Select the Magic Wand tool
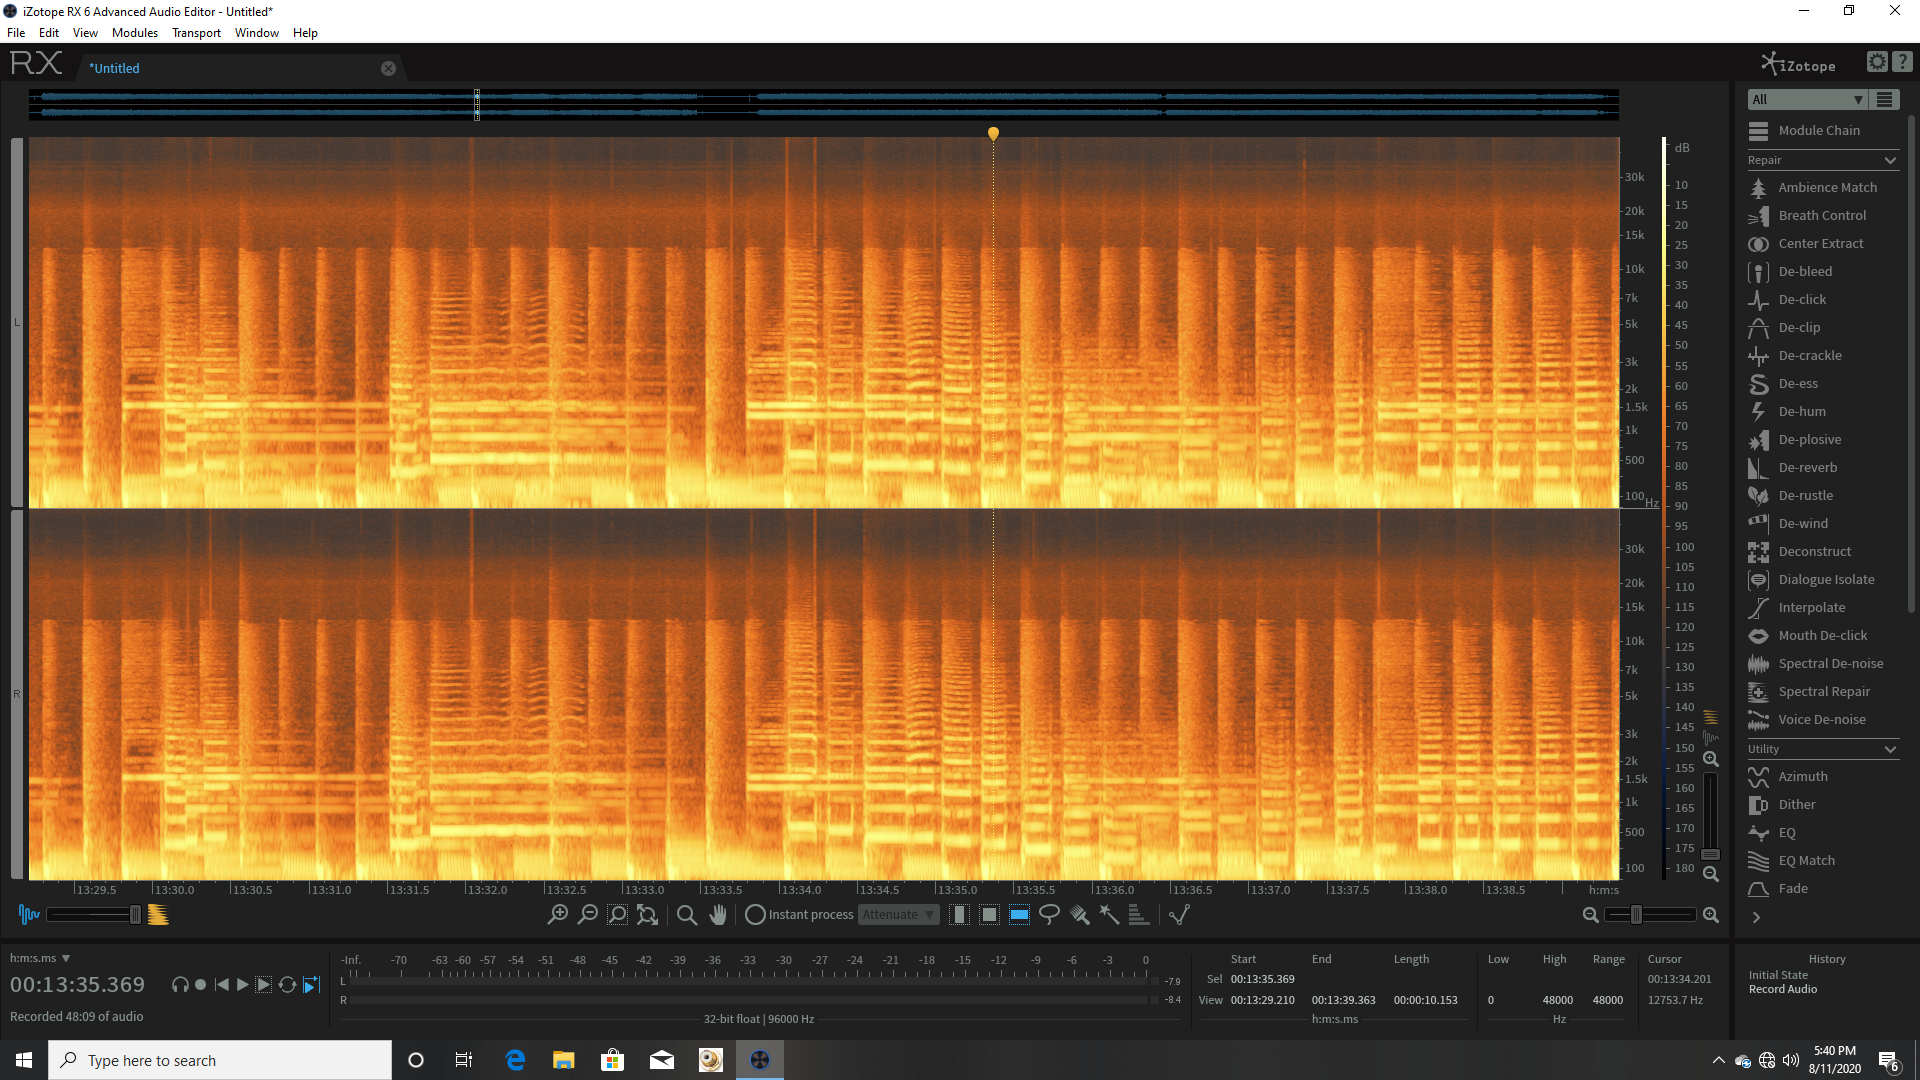The image size is (1920, 1080). click(1109, 914)
